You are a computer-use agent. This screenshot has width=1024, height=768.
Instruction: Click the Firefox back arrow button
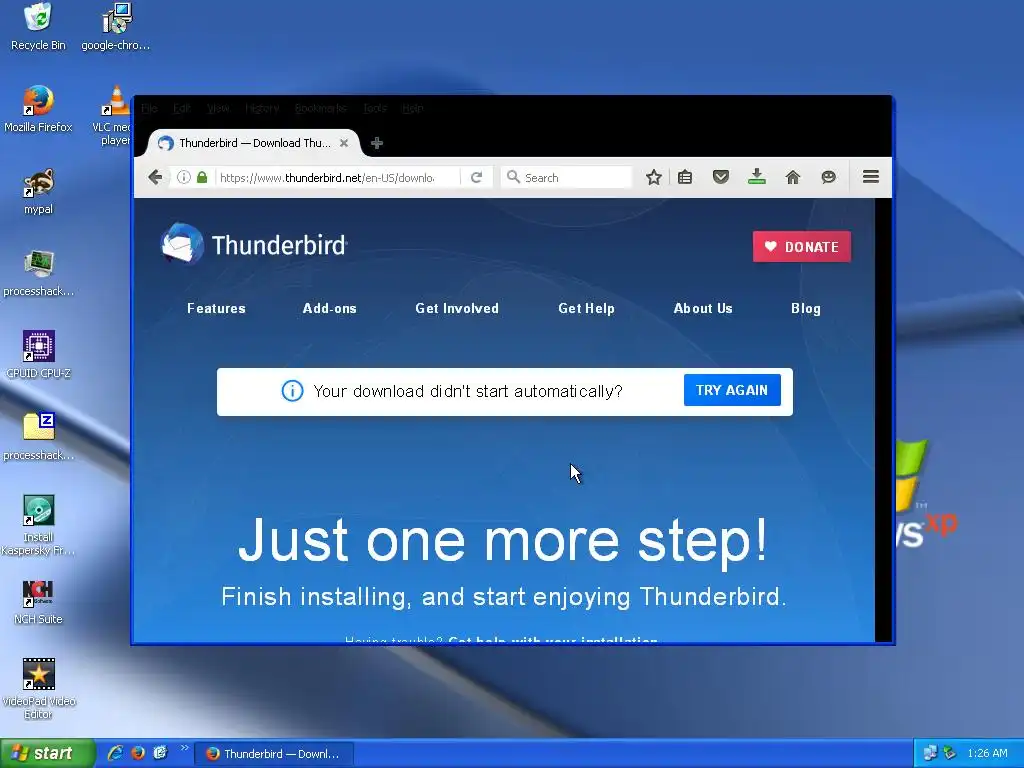point(155,177)
